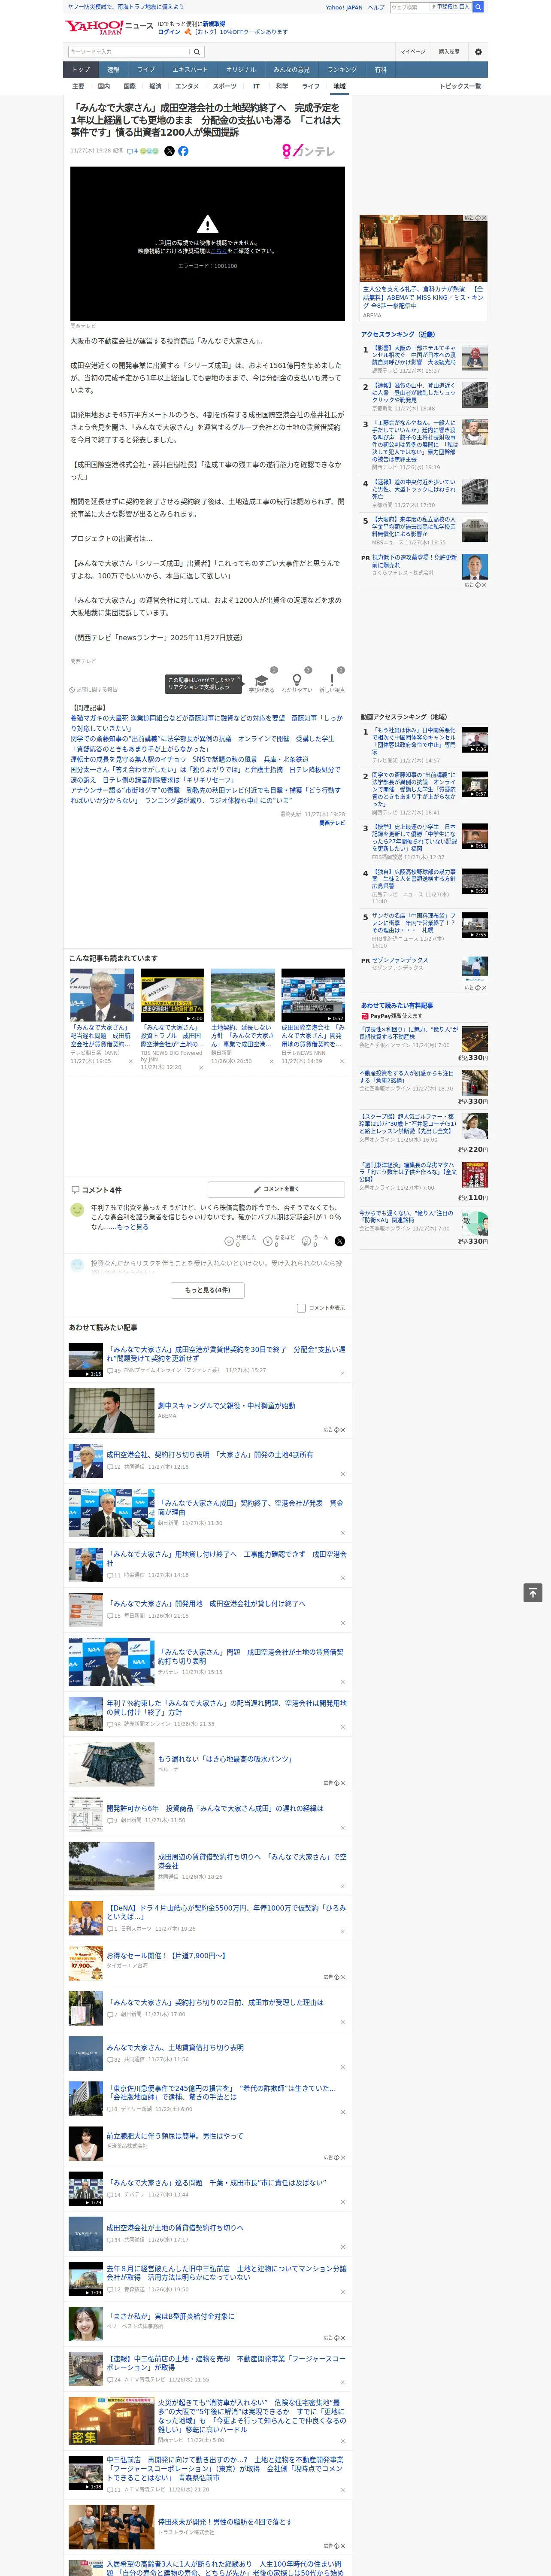Focus the top web search input field
Screen dimensions: 551x2576
409,7
